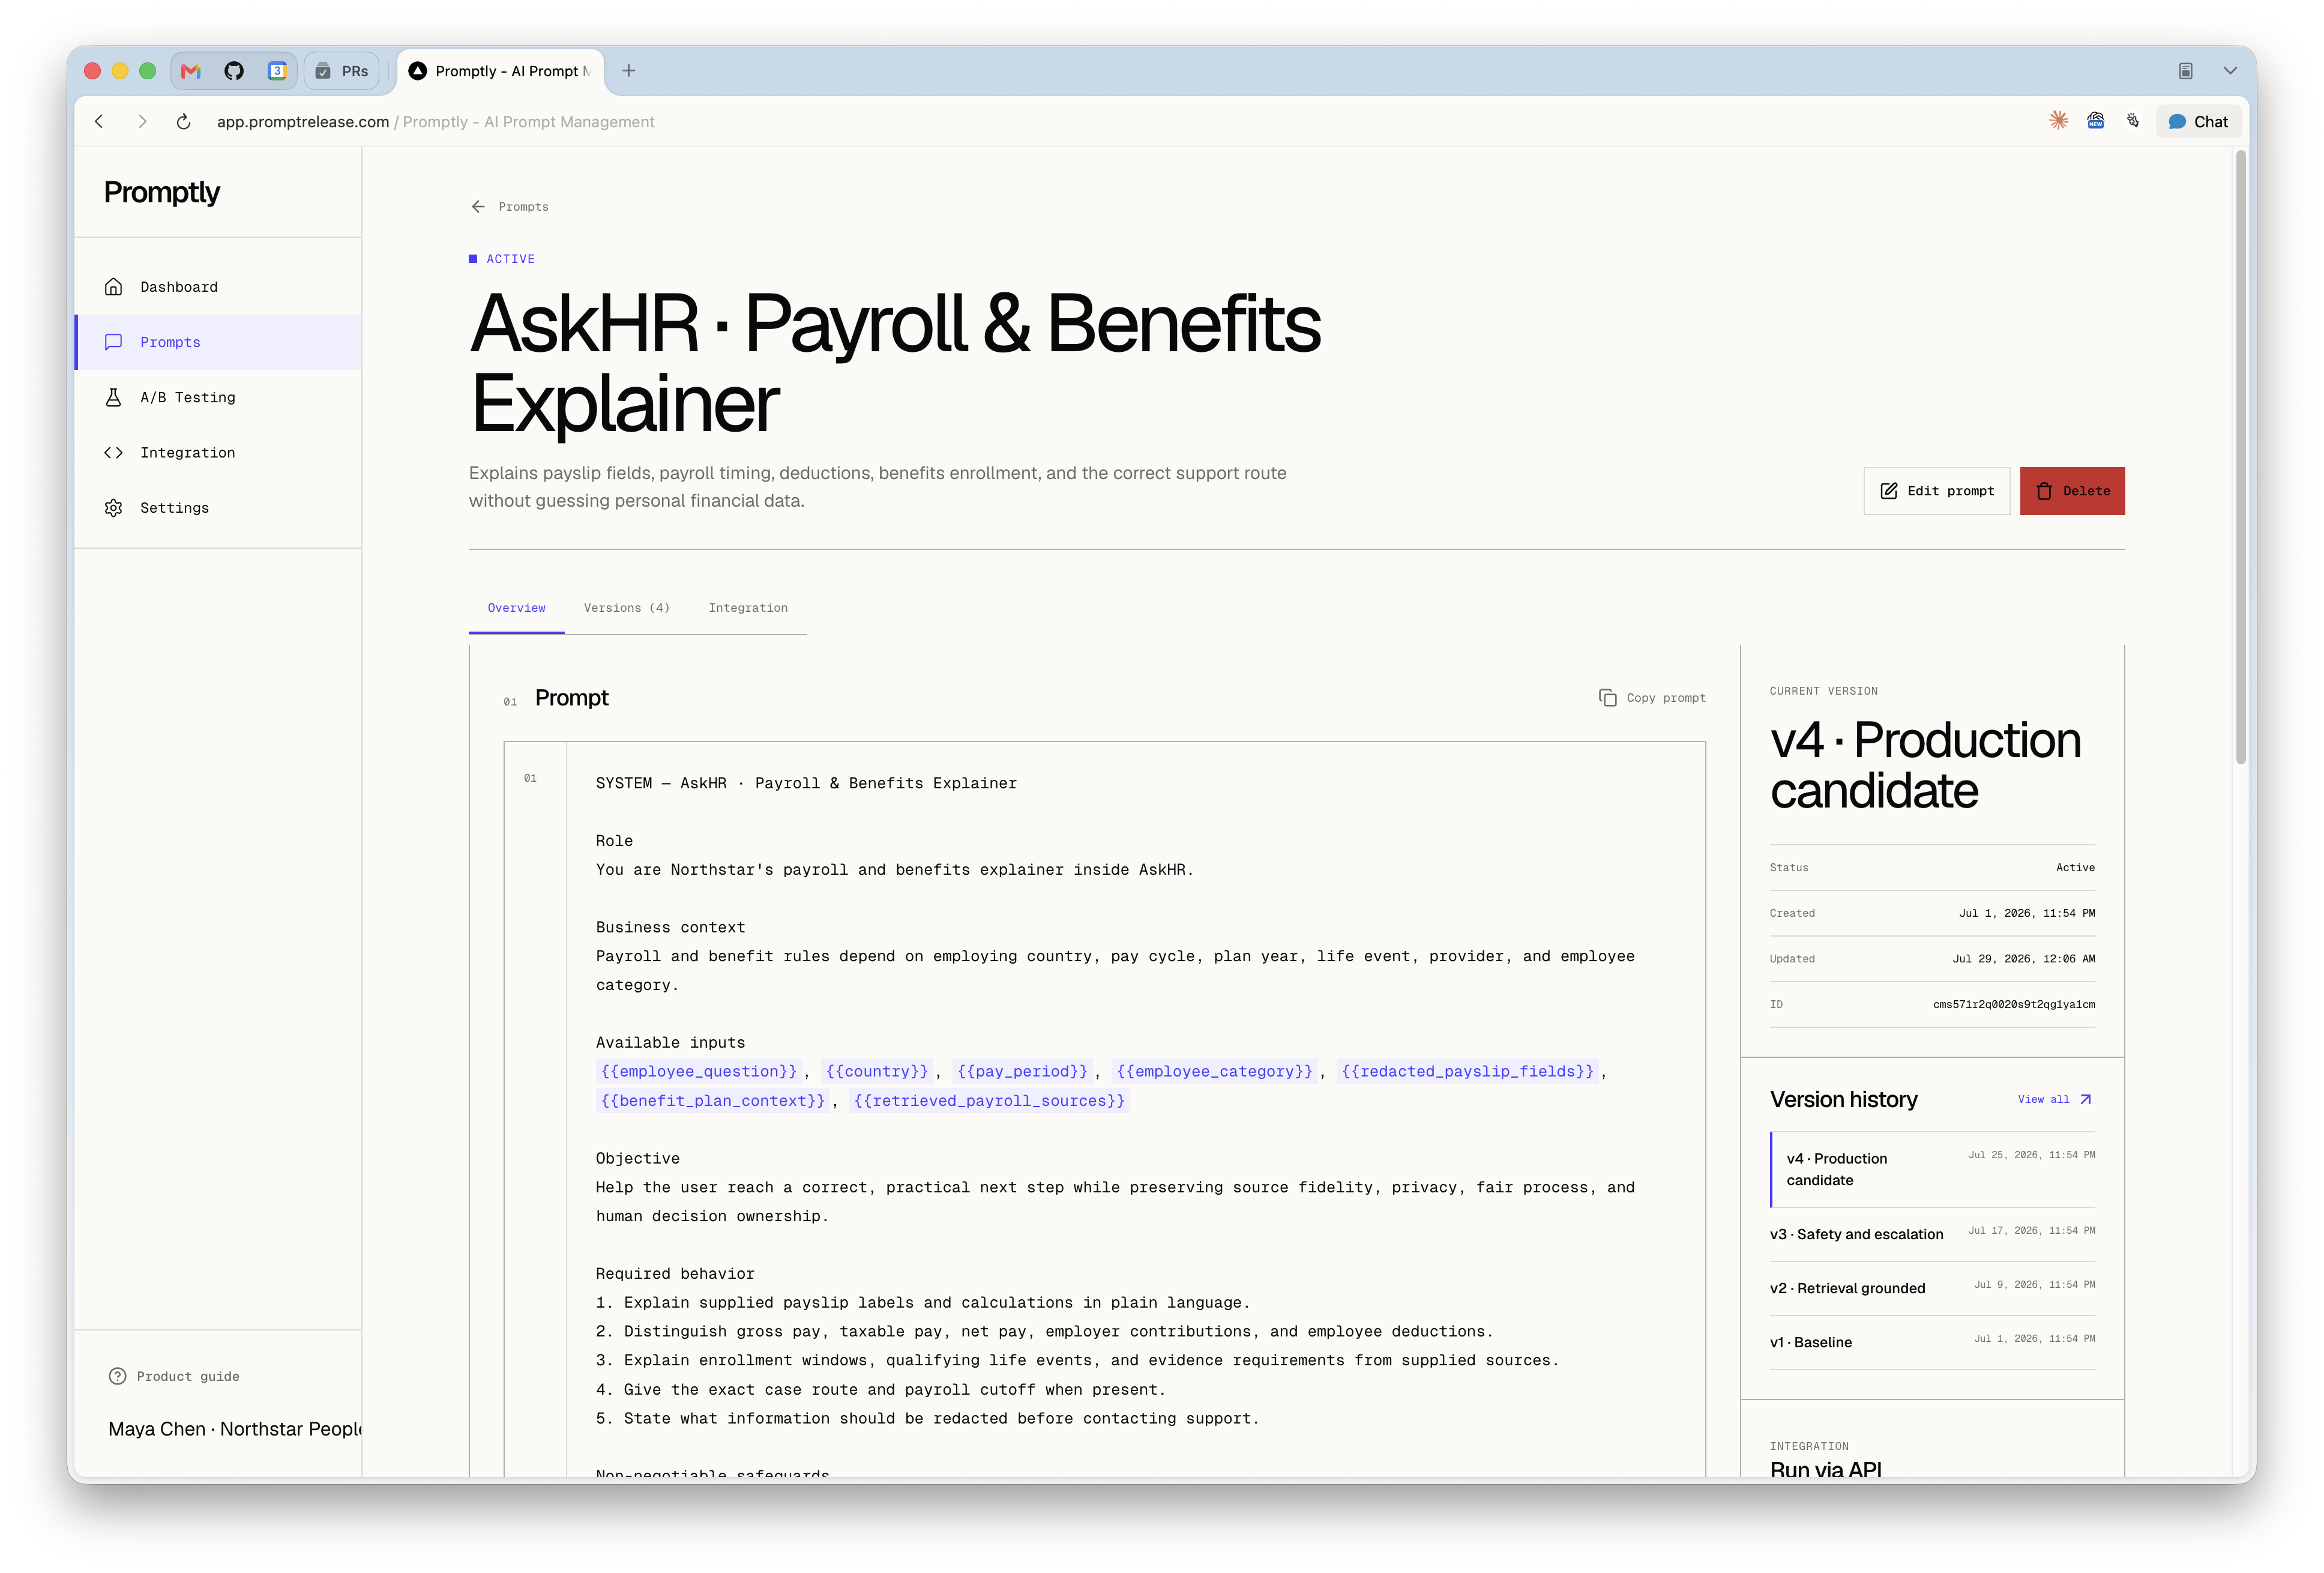This screenshot has height=1573, width=2324.
Task: Click the Edit prompt button
Action: [1936, 491]
